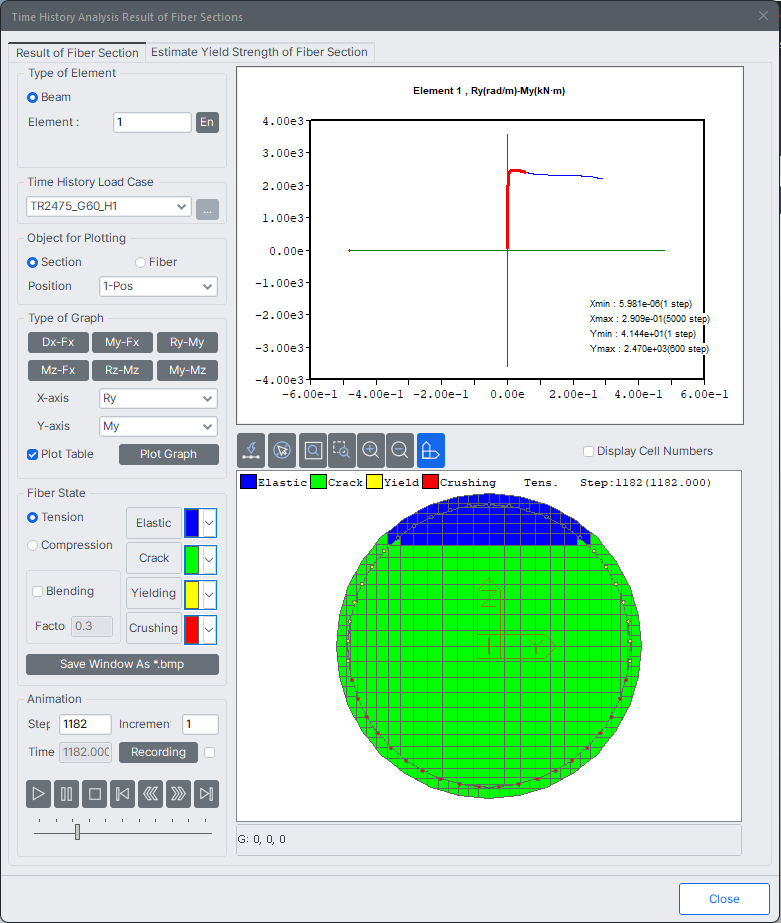Viewport: 781px width, 923px height.
Task: Select Tension fiber state
Action: 32,517
